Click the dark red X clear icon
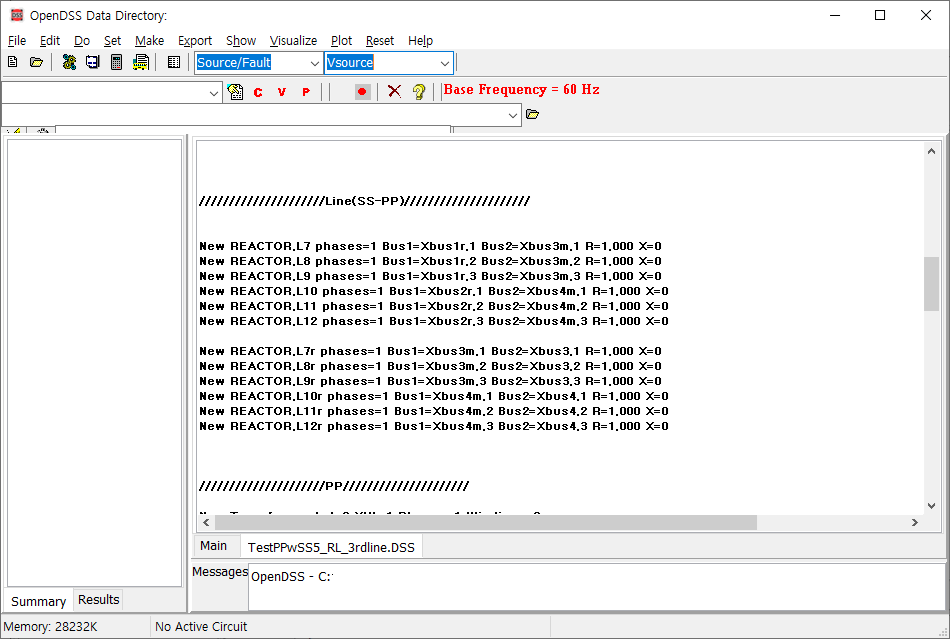 [394, 91]
